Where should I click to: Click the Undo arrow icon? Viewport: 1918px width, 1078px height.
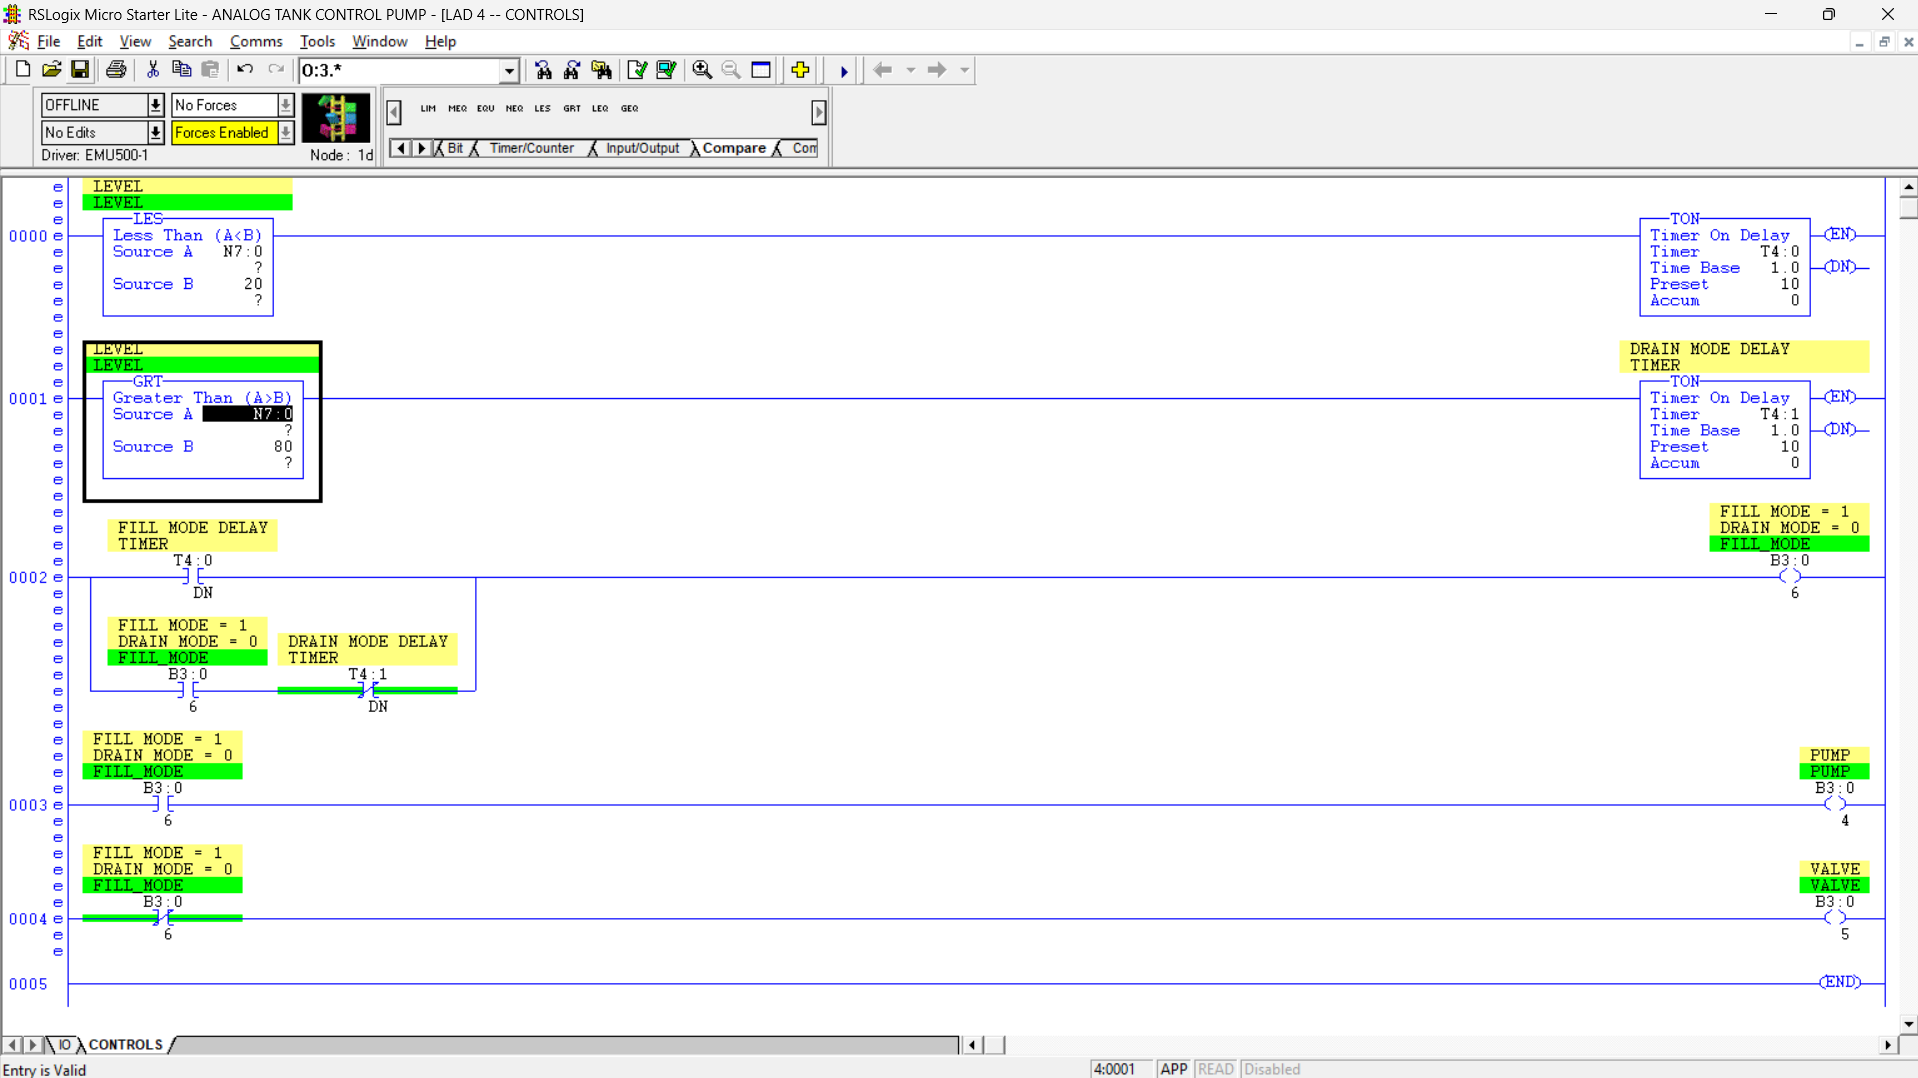(x=245, y=70)
